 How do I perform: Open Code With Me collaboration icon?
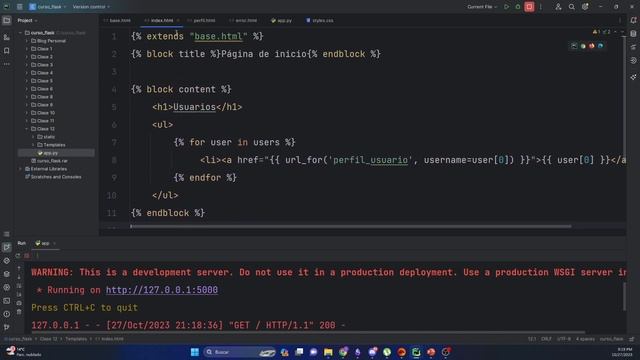click(x=558, y=7)
